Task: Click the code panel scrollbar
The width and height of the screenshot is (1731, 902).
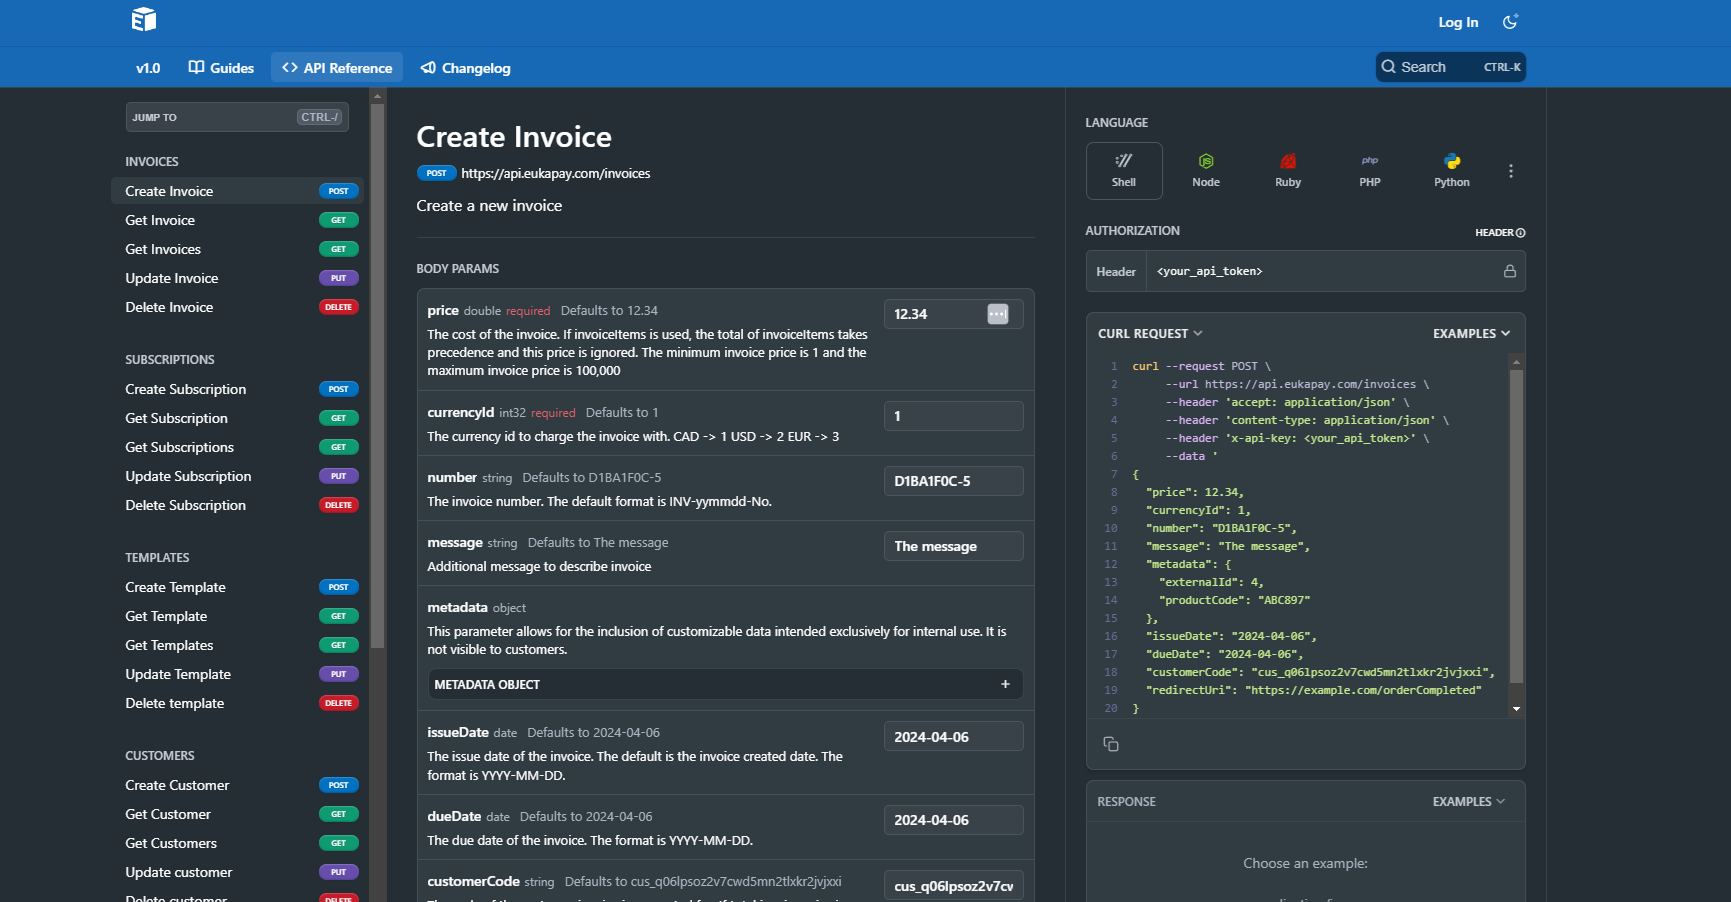Action: pos(1516,526)
